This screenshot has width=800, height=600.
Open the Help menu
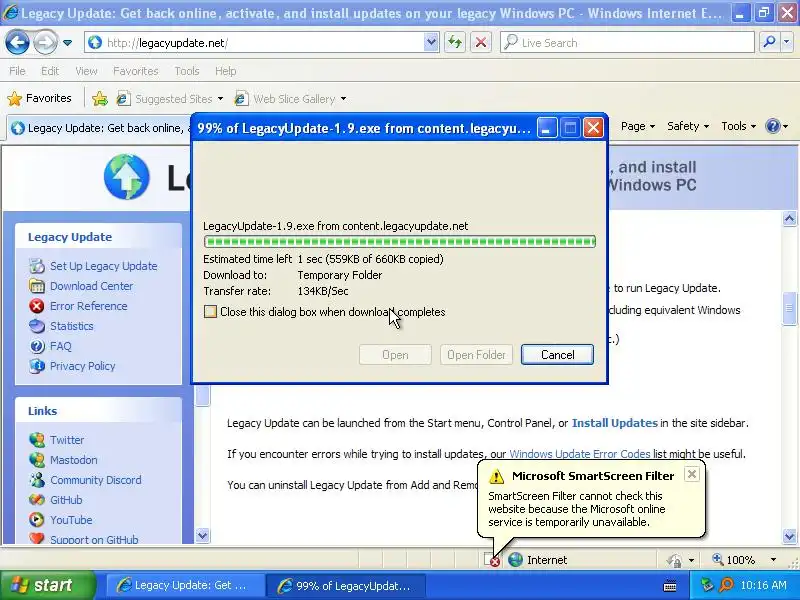tap(225, 71)
